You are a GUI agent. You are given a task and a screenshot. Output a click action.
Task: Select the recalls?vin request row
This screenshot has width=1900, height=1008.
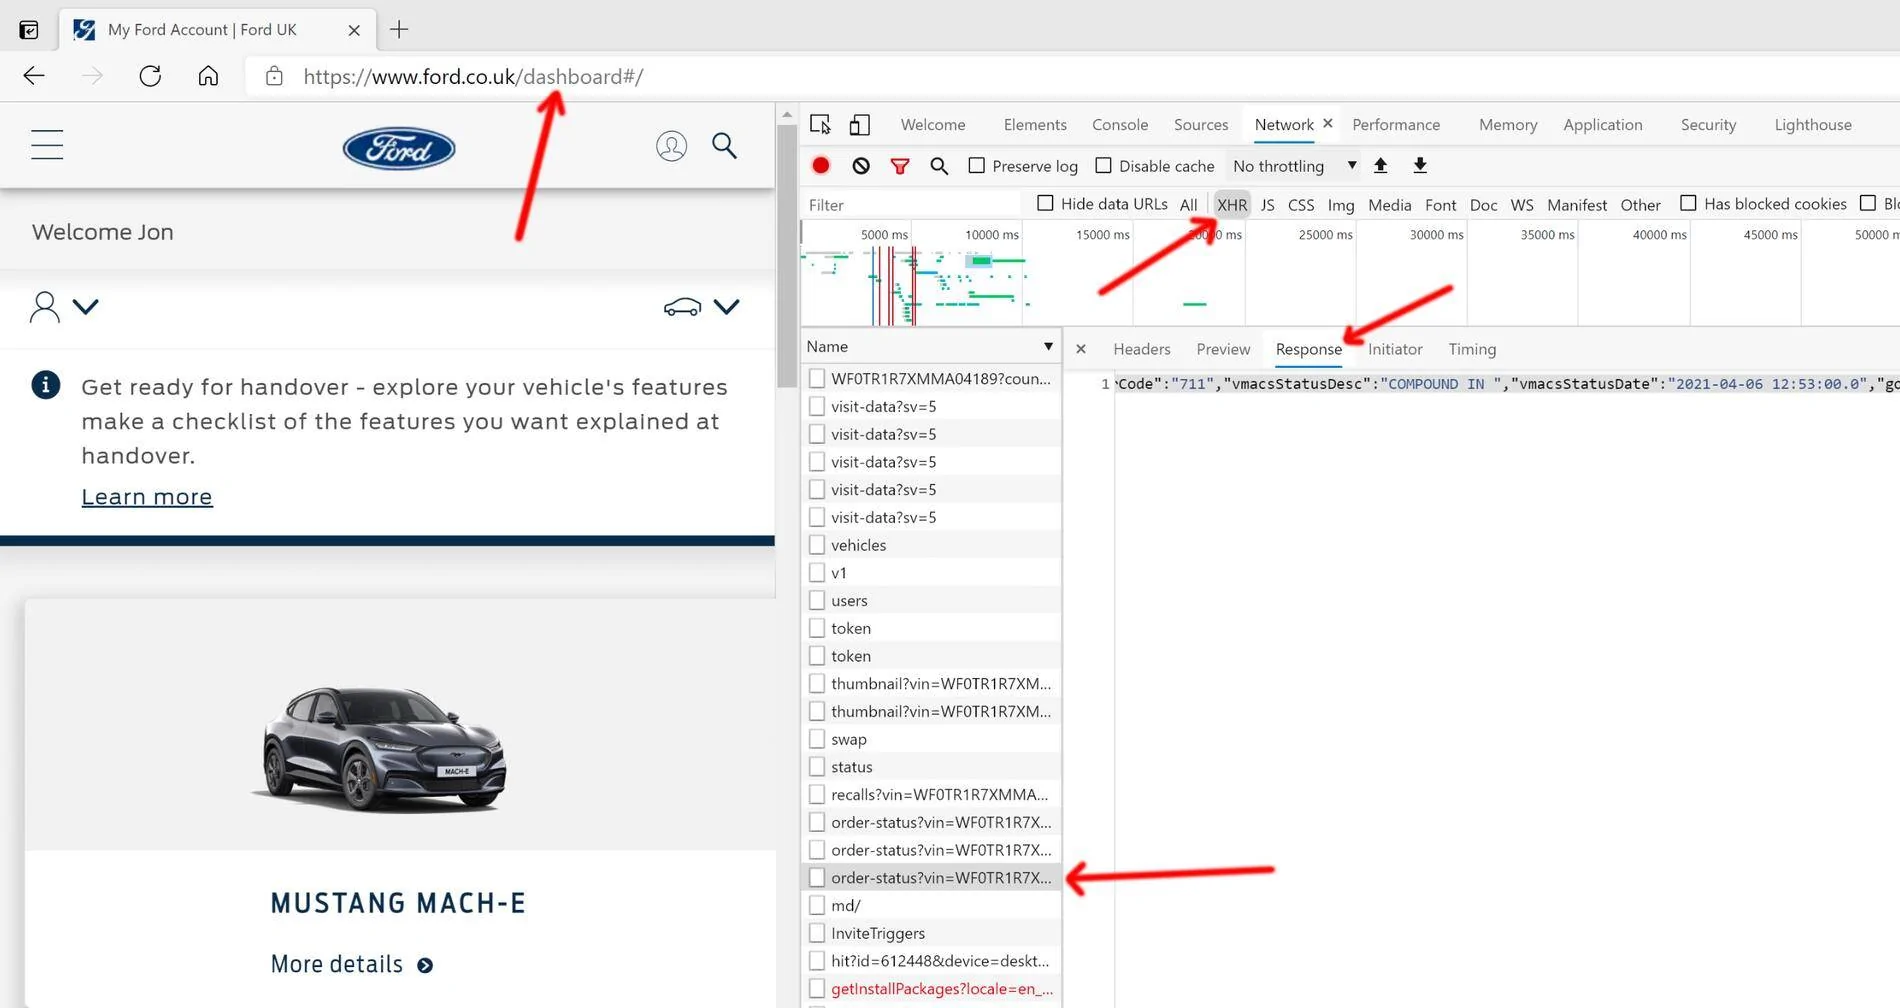931,795
